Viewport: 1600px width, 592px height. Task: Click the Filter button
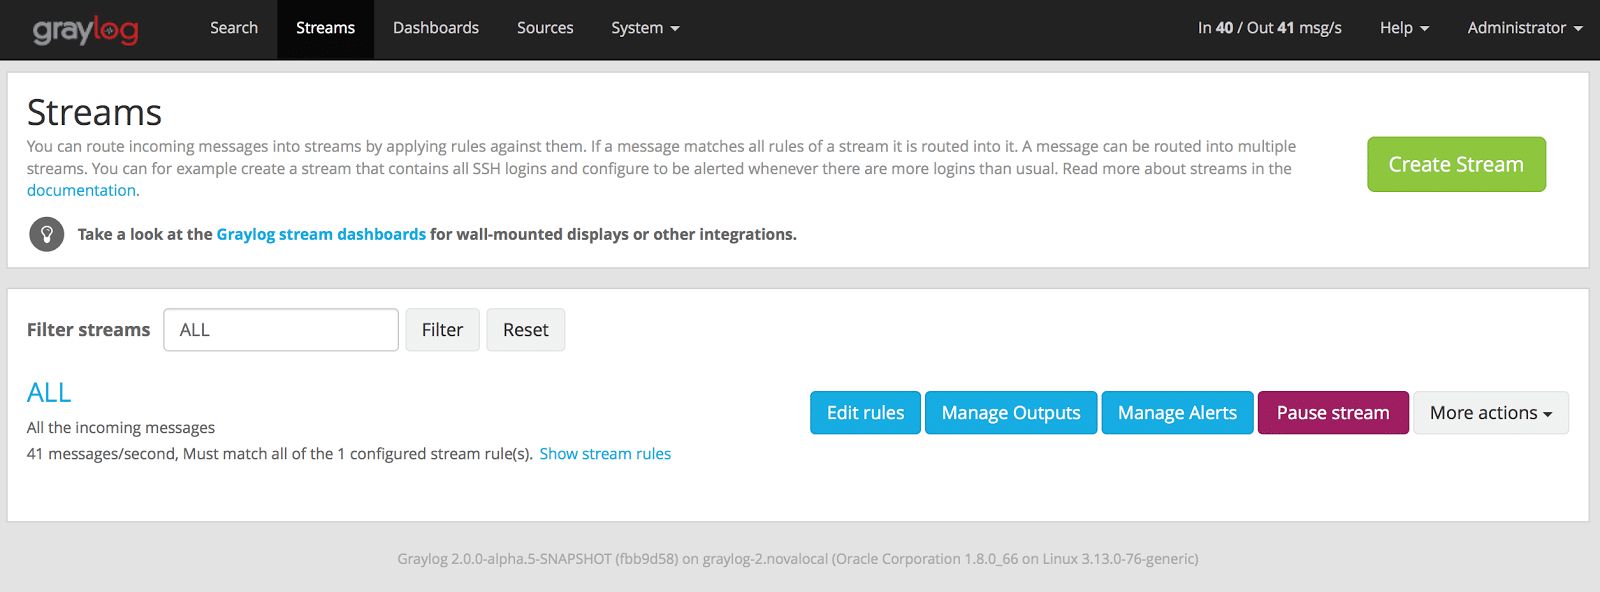(x=442, y=330)
